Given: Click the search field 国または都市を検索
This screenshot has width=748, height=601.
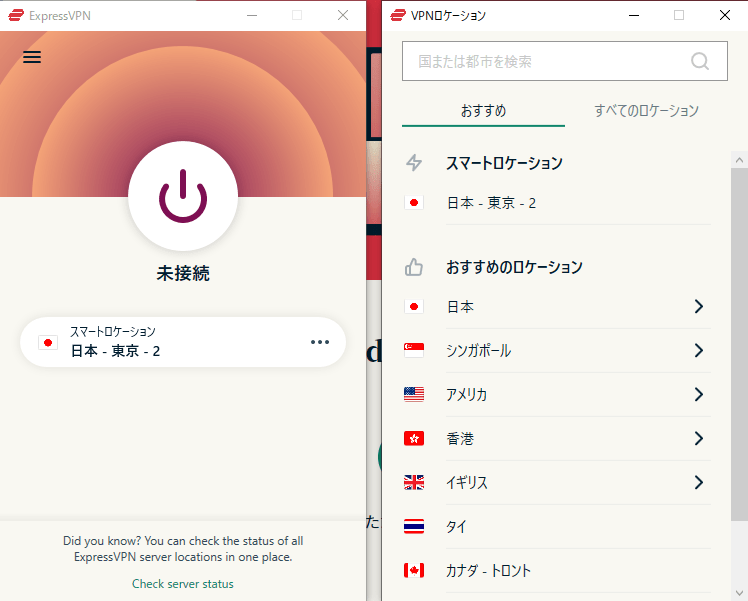Looking at the screenshot, I should (564, 61).
